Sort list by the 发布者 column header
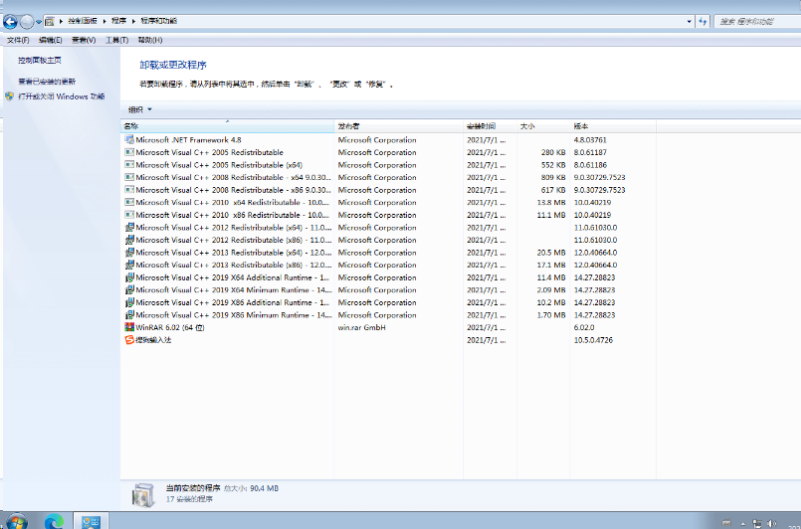 (398, 126)
